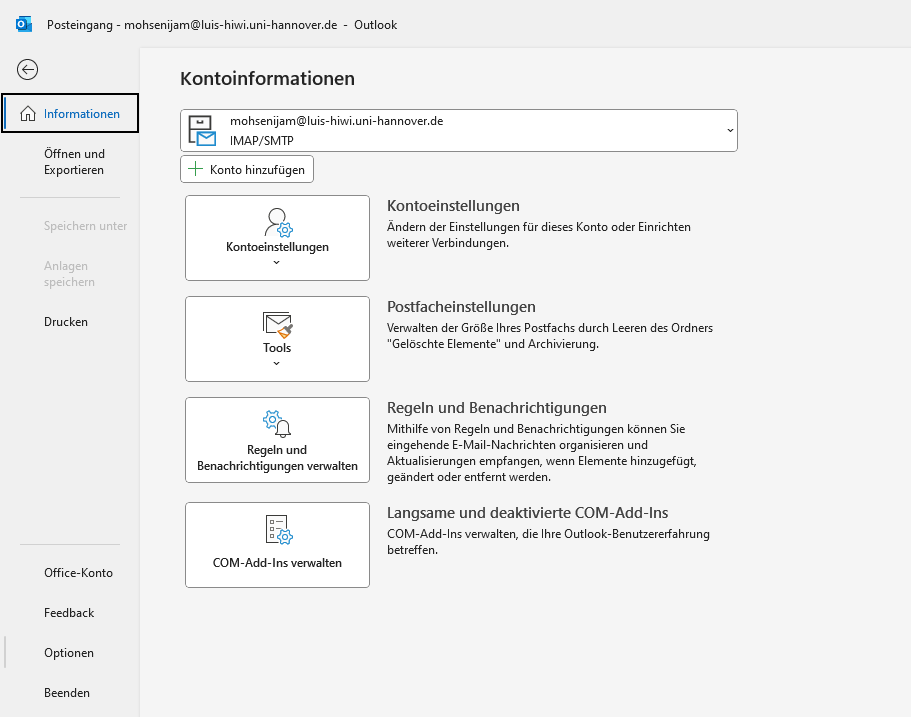Click the green plus icon for Konto hinzufügen
The width and height of the screenshot is (911, 717).
[x=196, y=169]
